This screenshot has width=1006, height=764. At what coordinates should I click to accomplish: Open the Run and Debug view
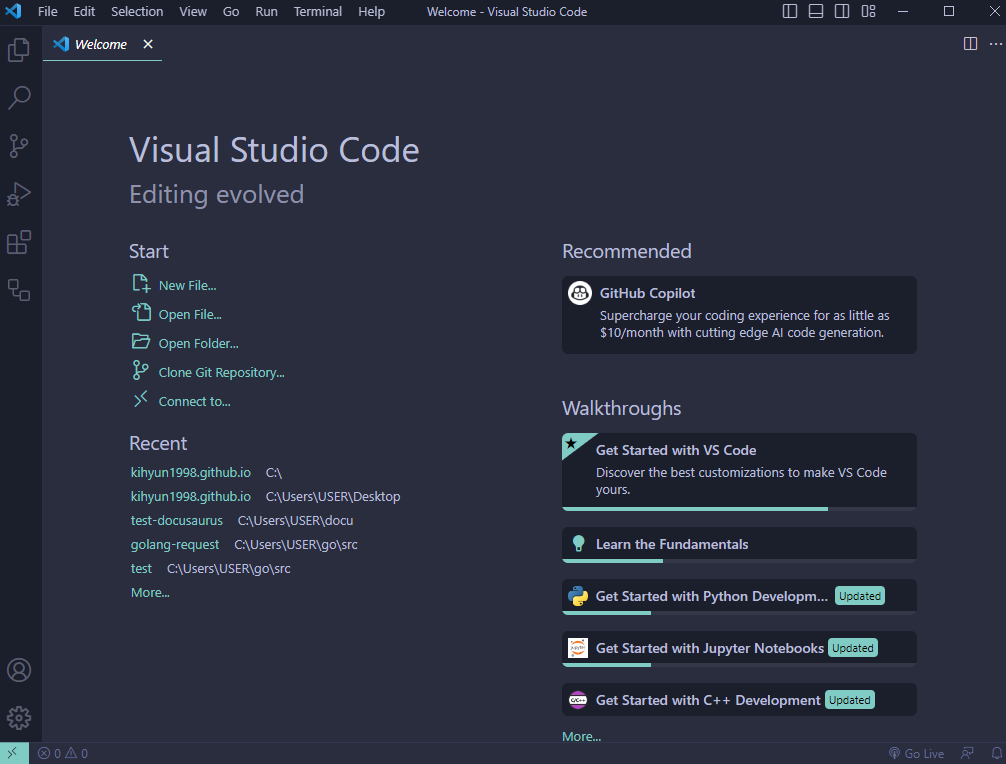click(x=19, y=194)
